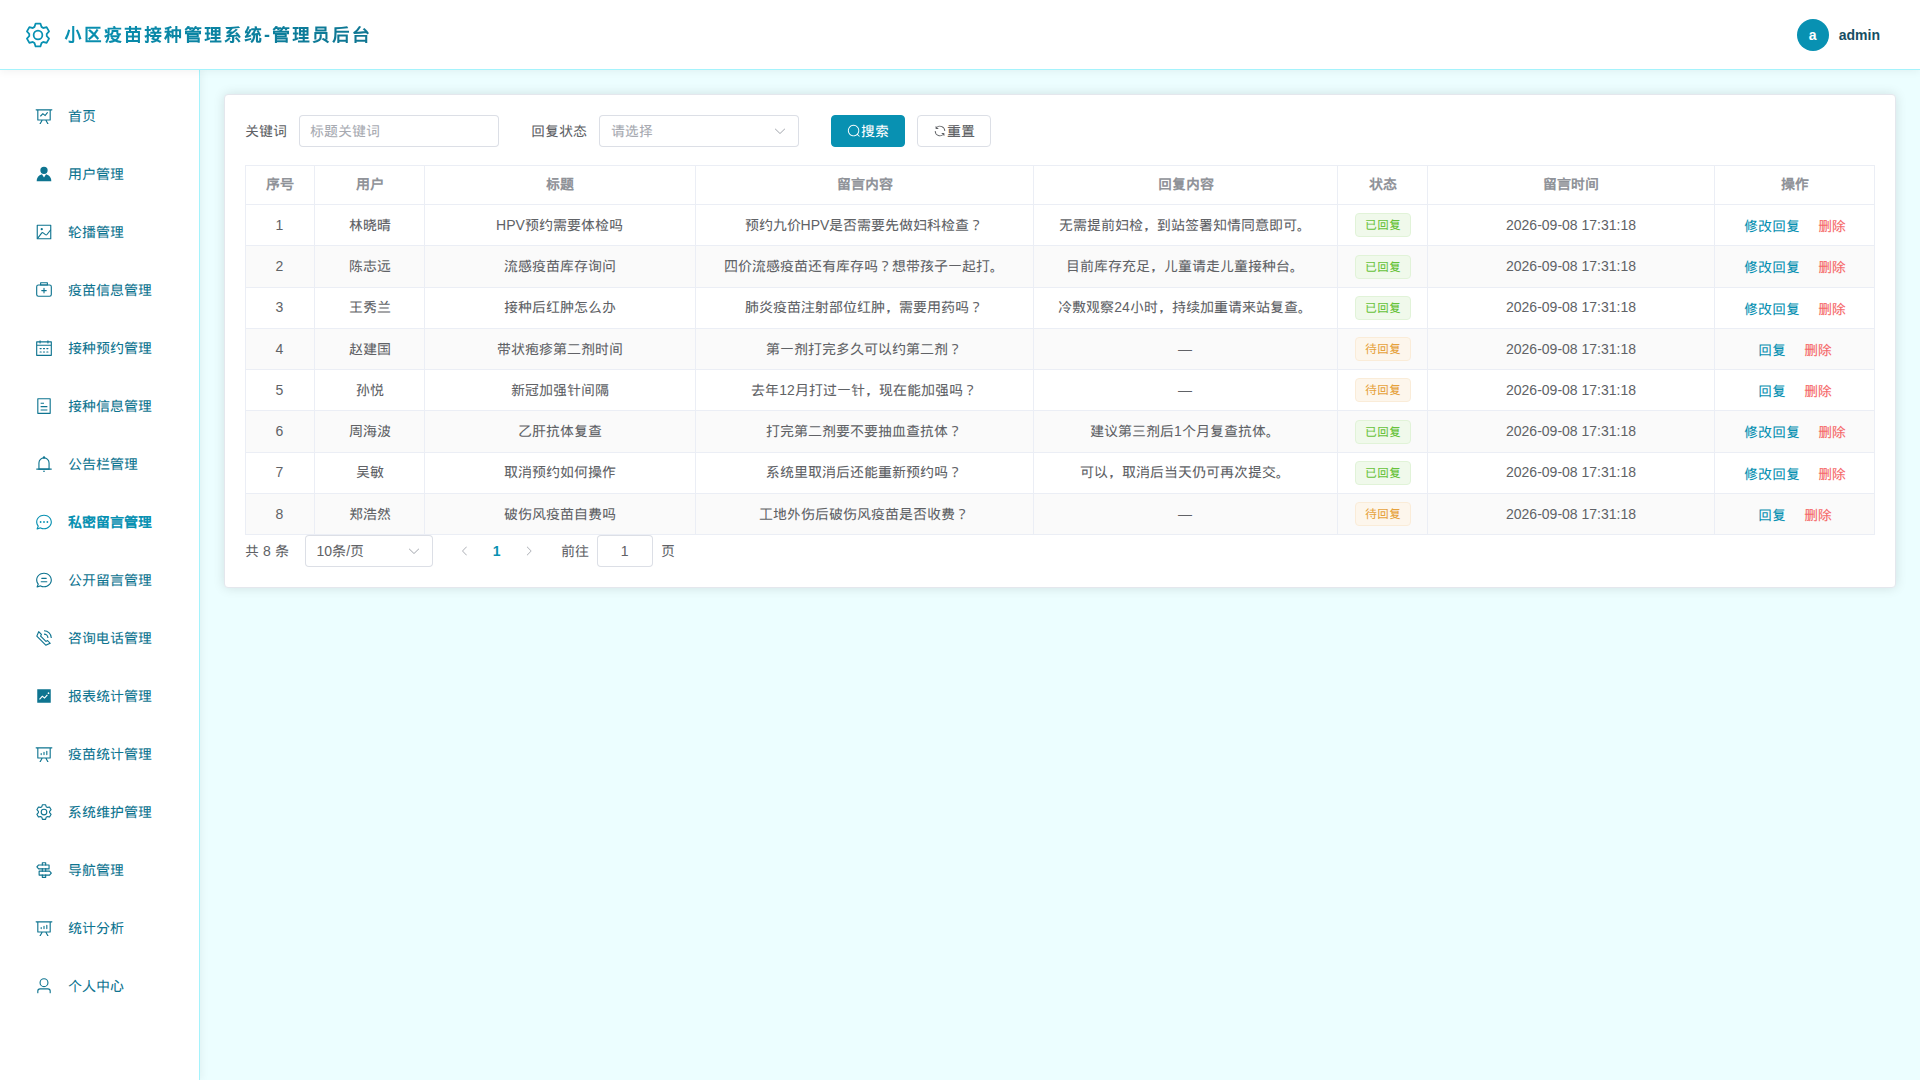Click the admin username text
This screenshot has width=1920, height=1080.
[1859, 35]
